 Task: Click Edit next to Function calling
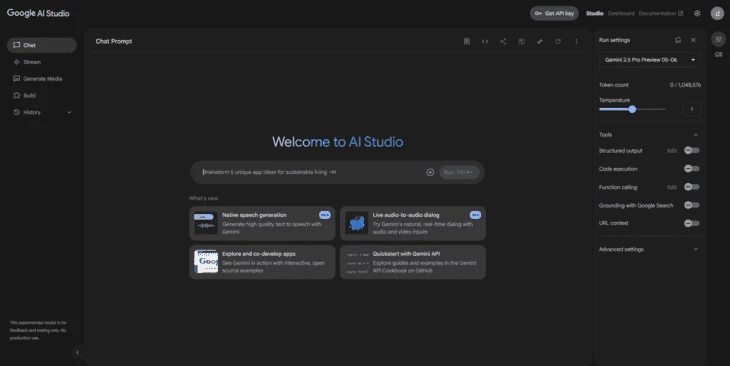[672, 187]
